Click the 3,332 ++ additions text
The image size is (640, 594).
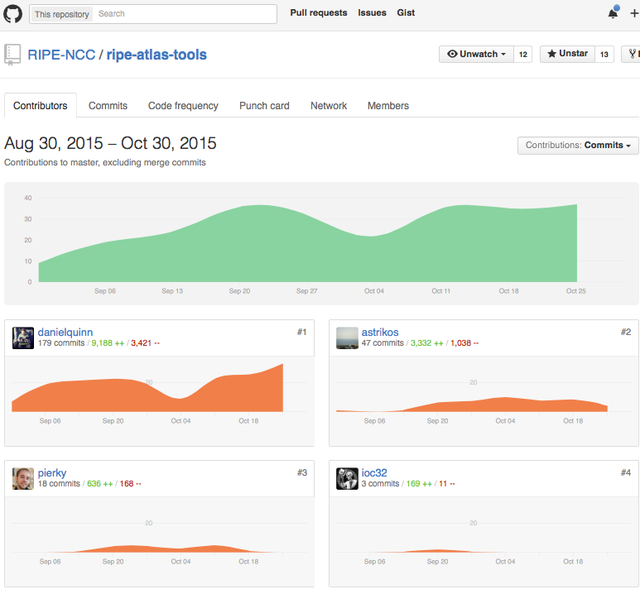coord(427,343)
